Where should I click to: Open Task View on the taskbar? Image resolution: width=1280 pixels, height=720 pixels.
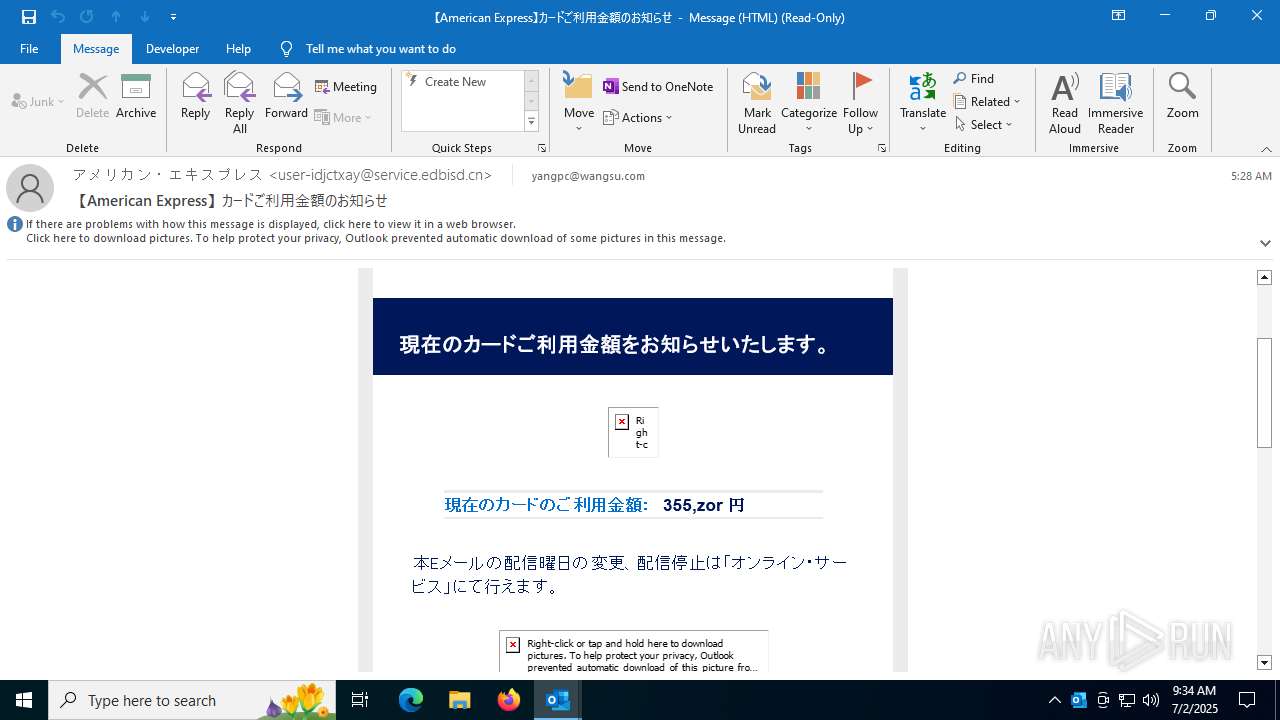click(360, 700)
